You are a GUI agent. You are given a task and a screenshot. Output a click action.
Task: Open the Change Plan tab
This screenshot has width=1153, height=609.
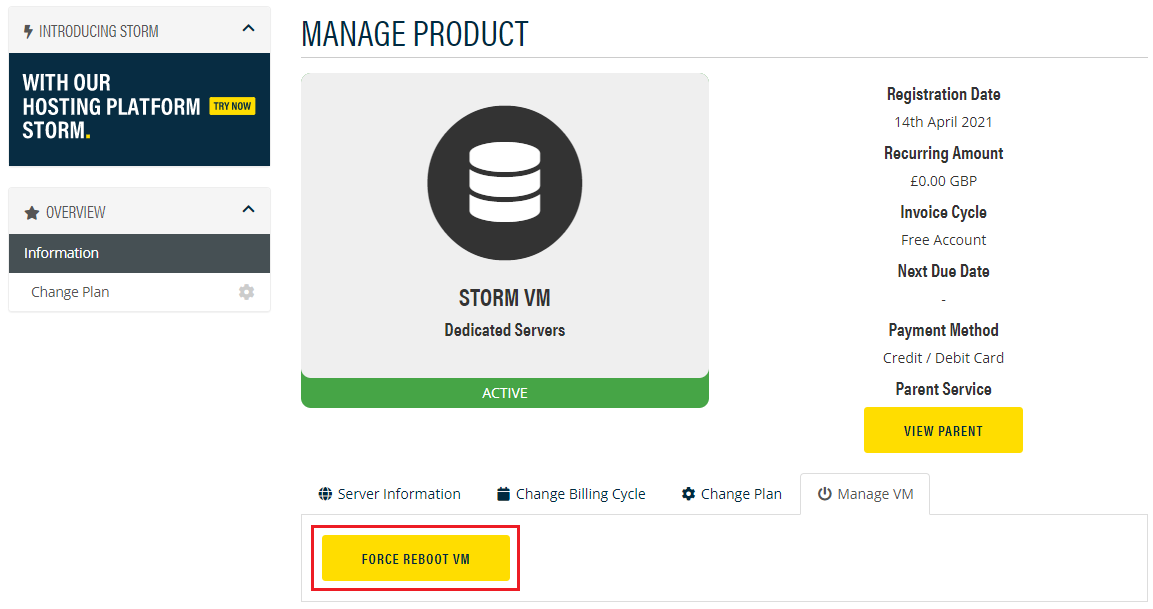click(x=732, y=494)
